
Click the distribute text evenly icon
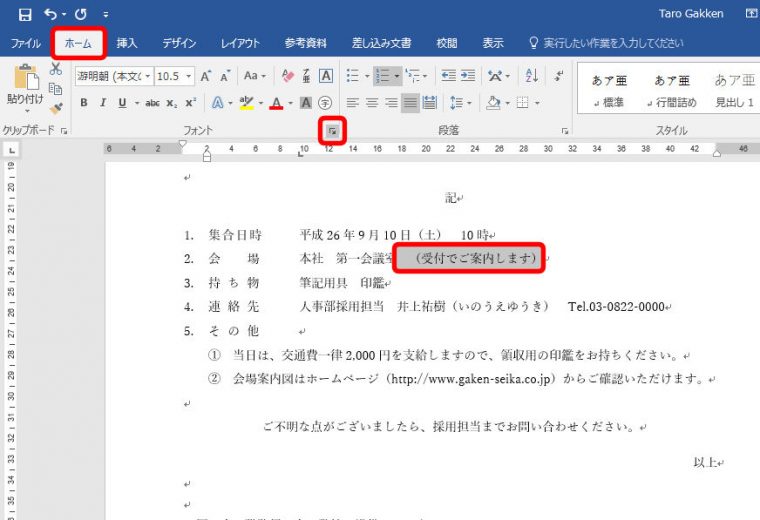point(429,103)
